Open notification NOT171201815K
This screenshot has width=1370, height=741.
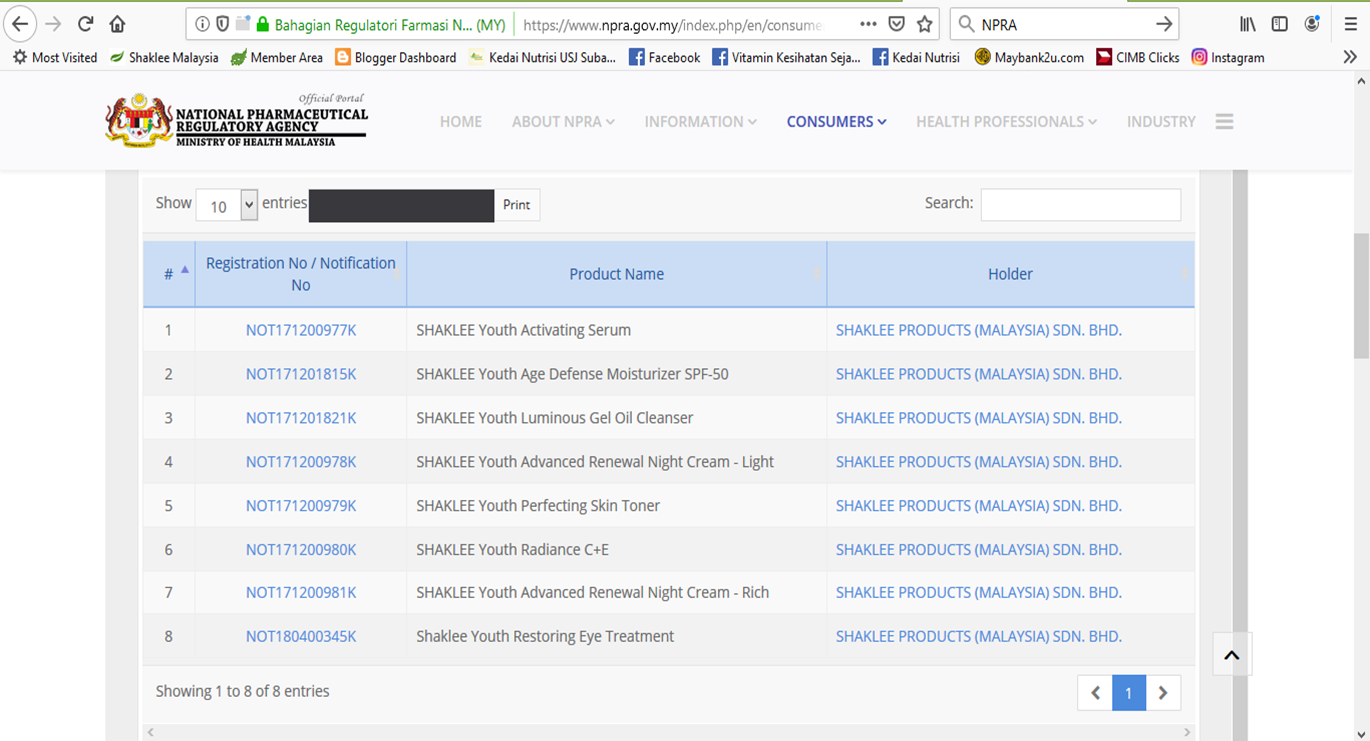[x=301, y=374]
